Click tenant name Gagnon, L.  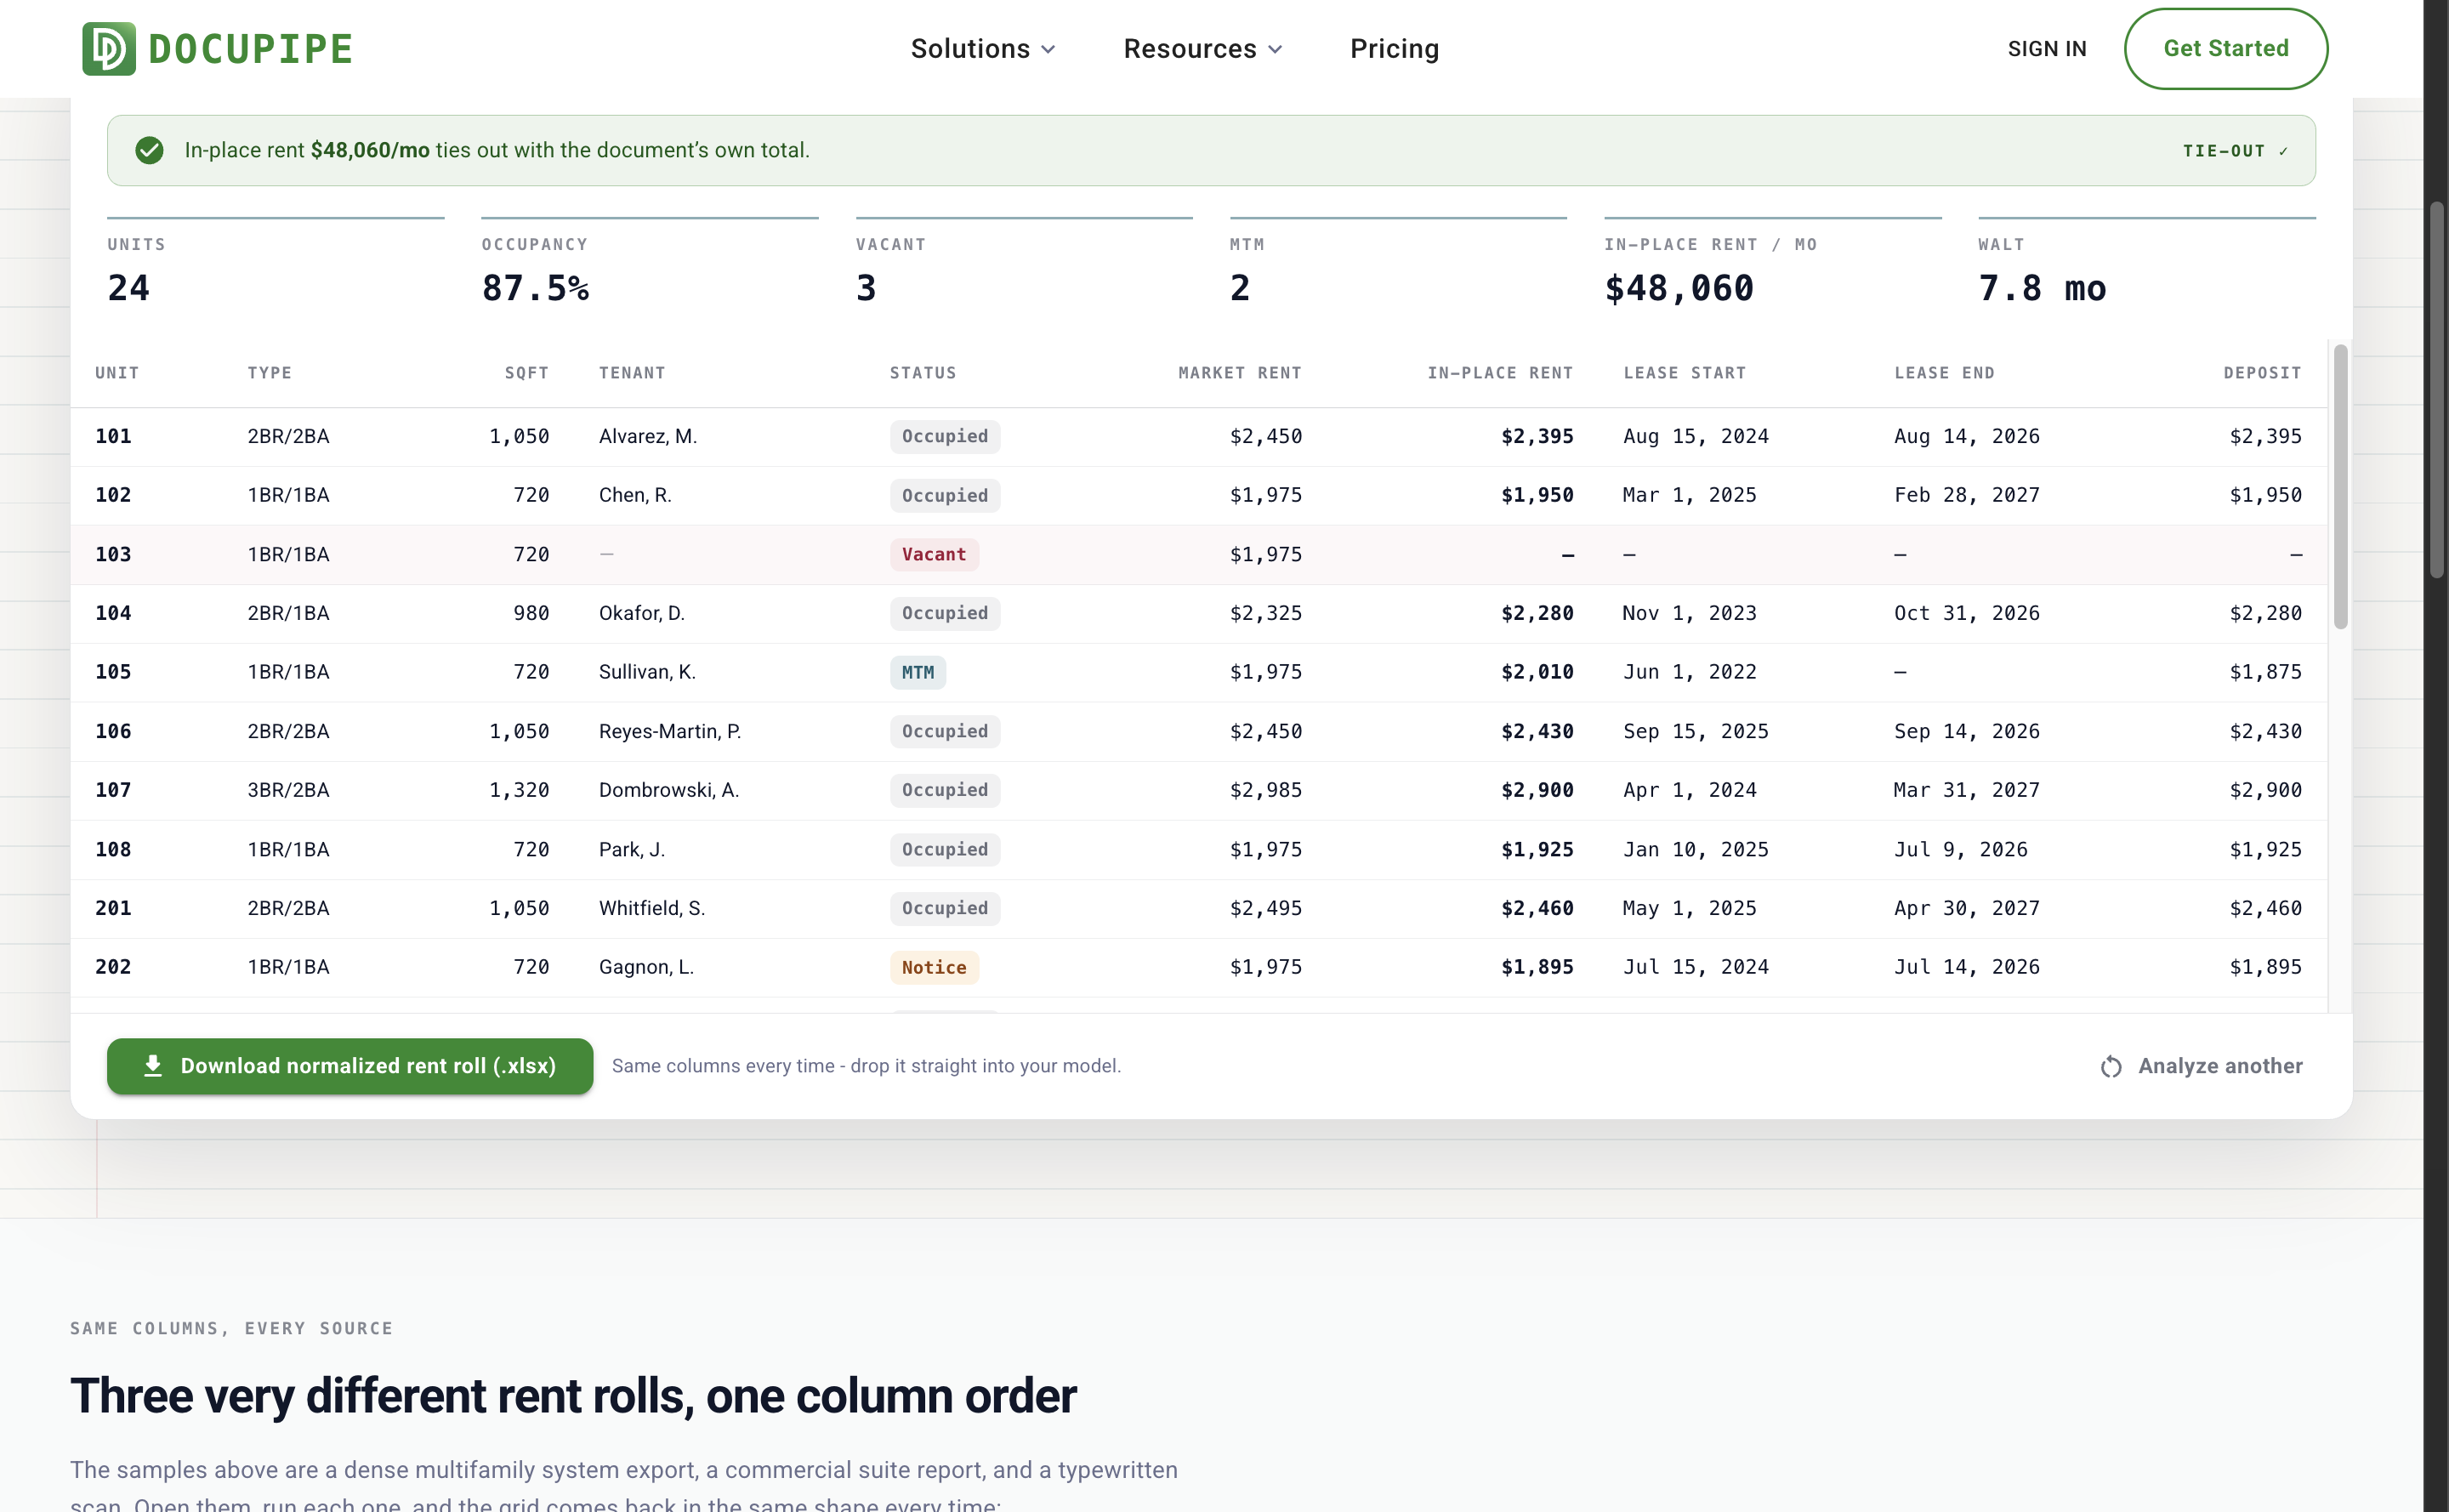[x=646, y=967]
